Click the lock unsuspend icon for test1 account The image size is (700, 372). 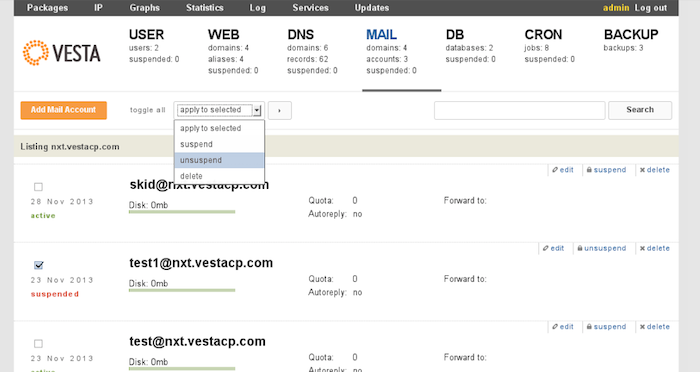click(580, 248)
